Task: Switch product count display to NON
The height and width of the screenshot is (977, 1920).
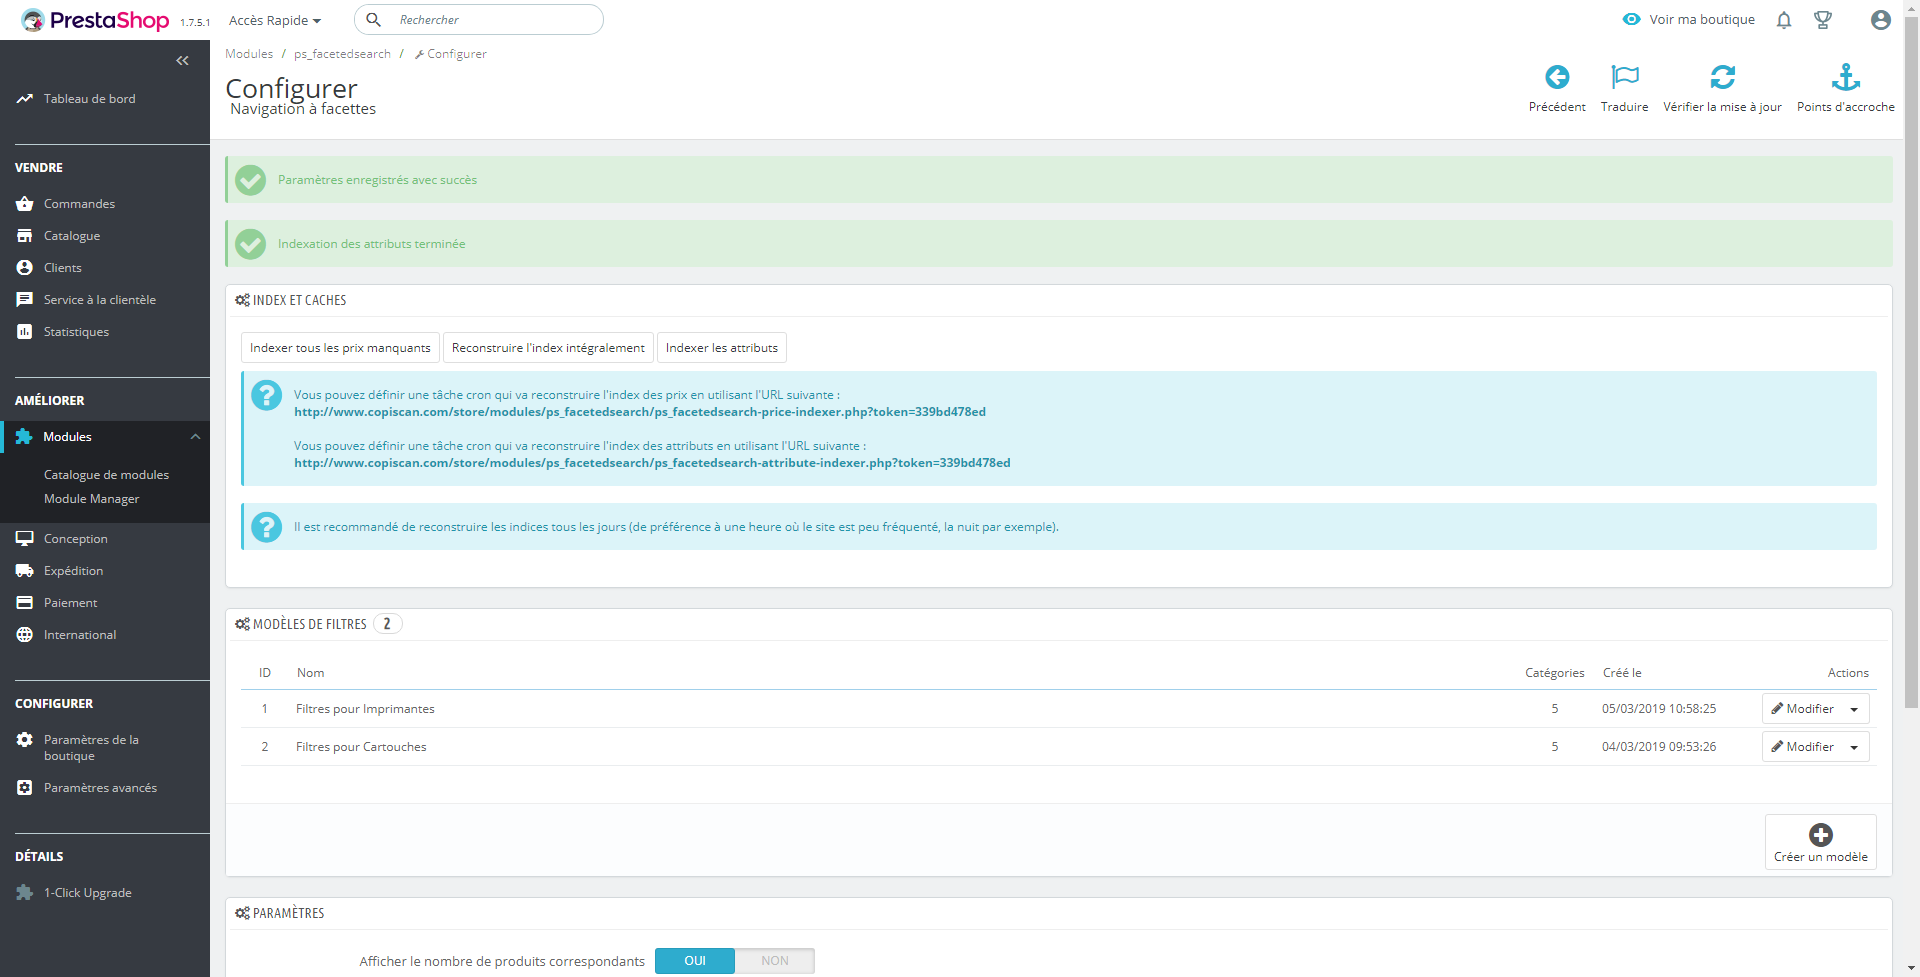Action: pyautogui.click(x=775, y=961)
